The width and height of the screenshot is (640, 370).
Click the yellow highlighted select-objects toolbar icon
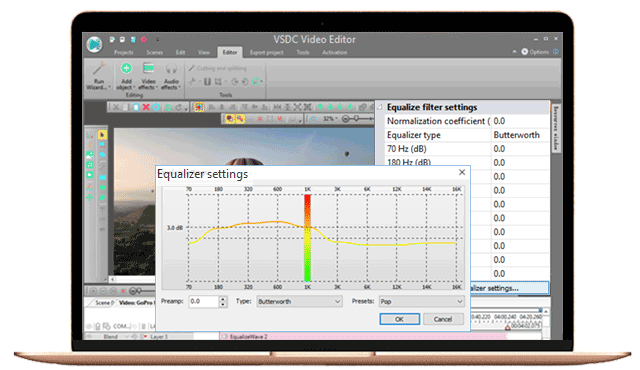[x=199, y=107]
